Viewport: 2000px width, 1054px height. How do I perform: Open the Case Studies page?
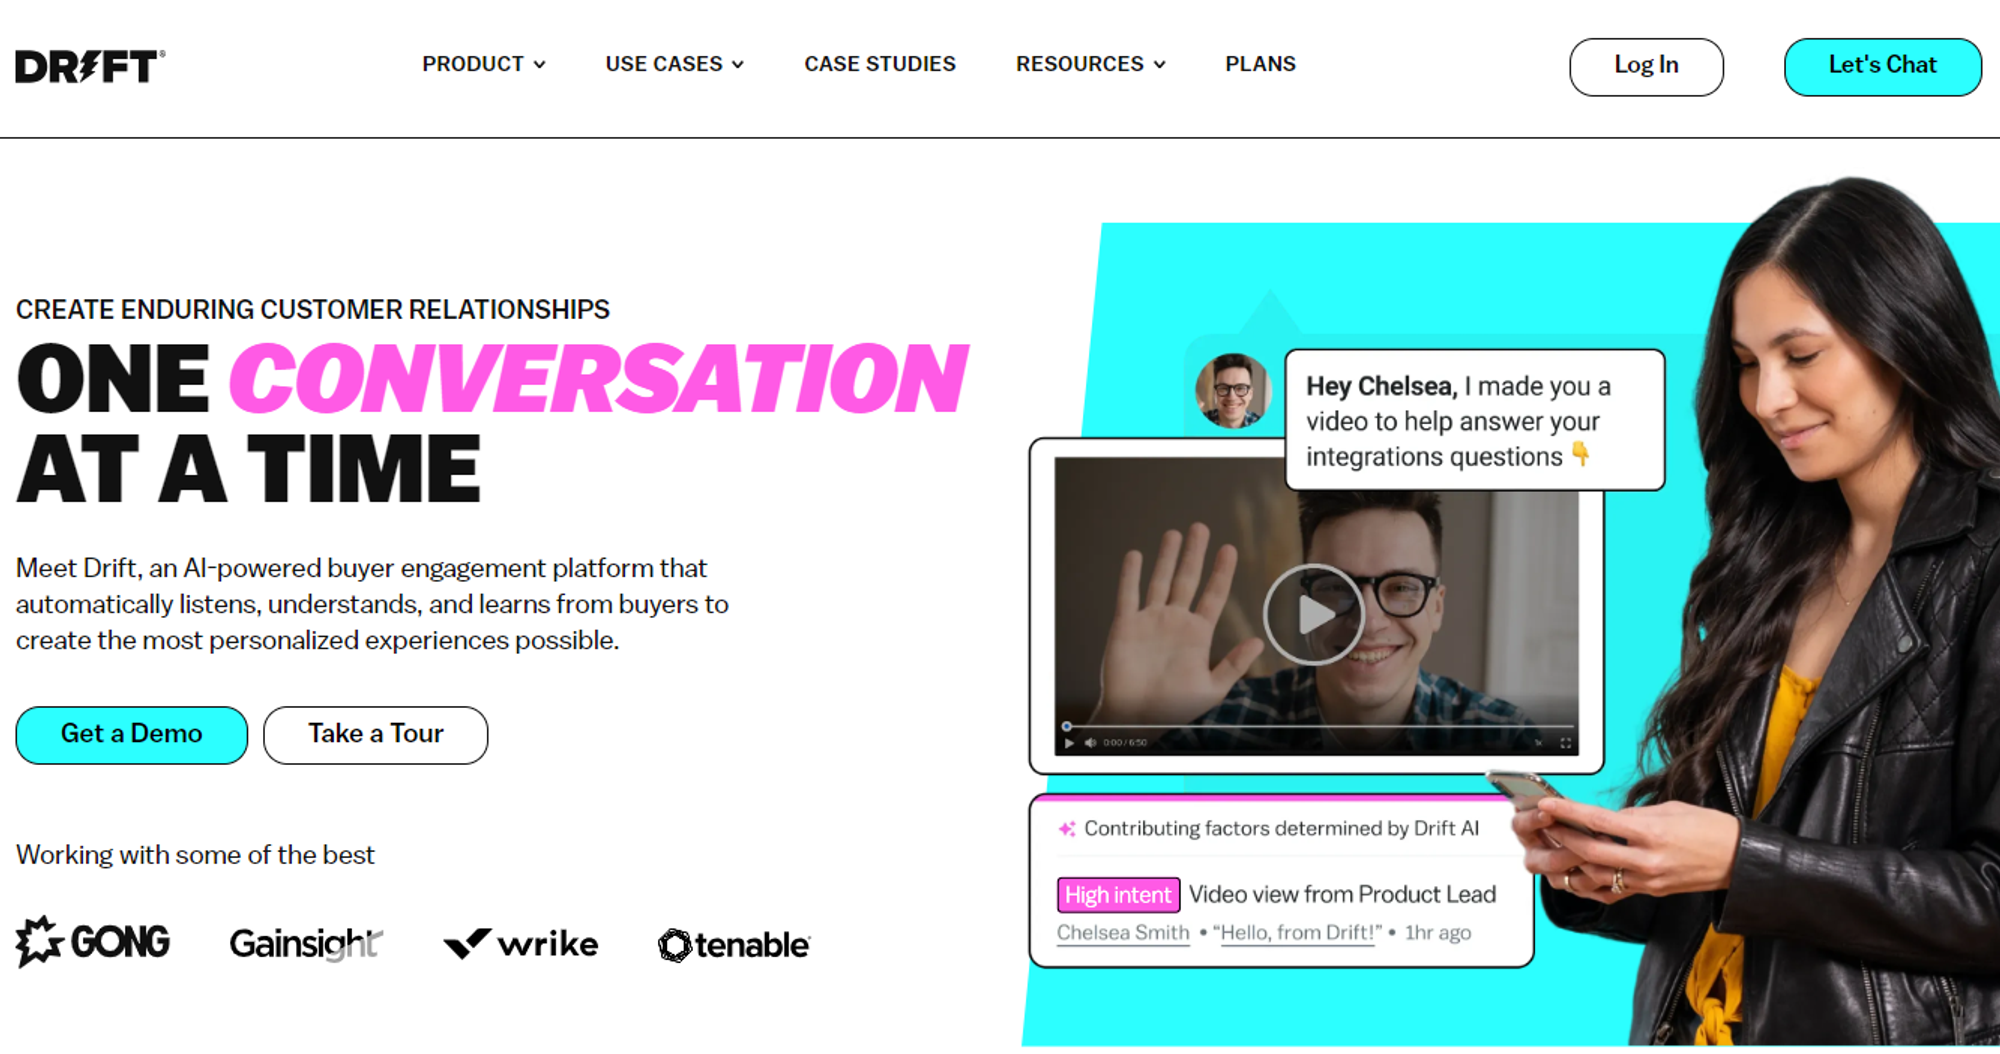880,64
